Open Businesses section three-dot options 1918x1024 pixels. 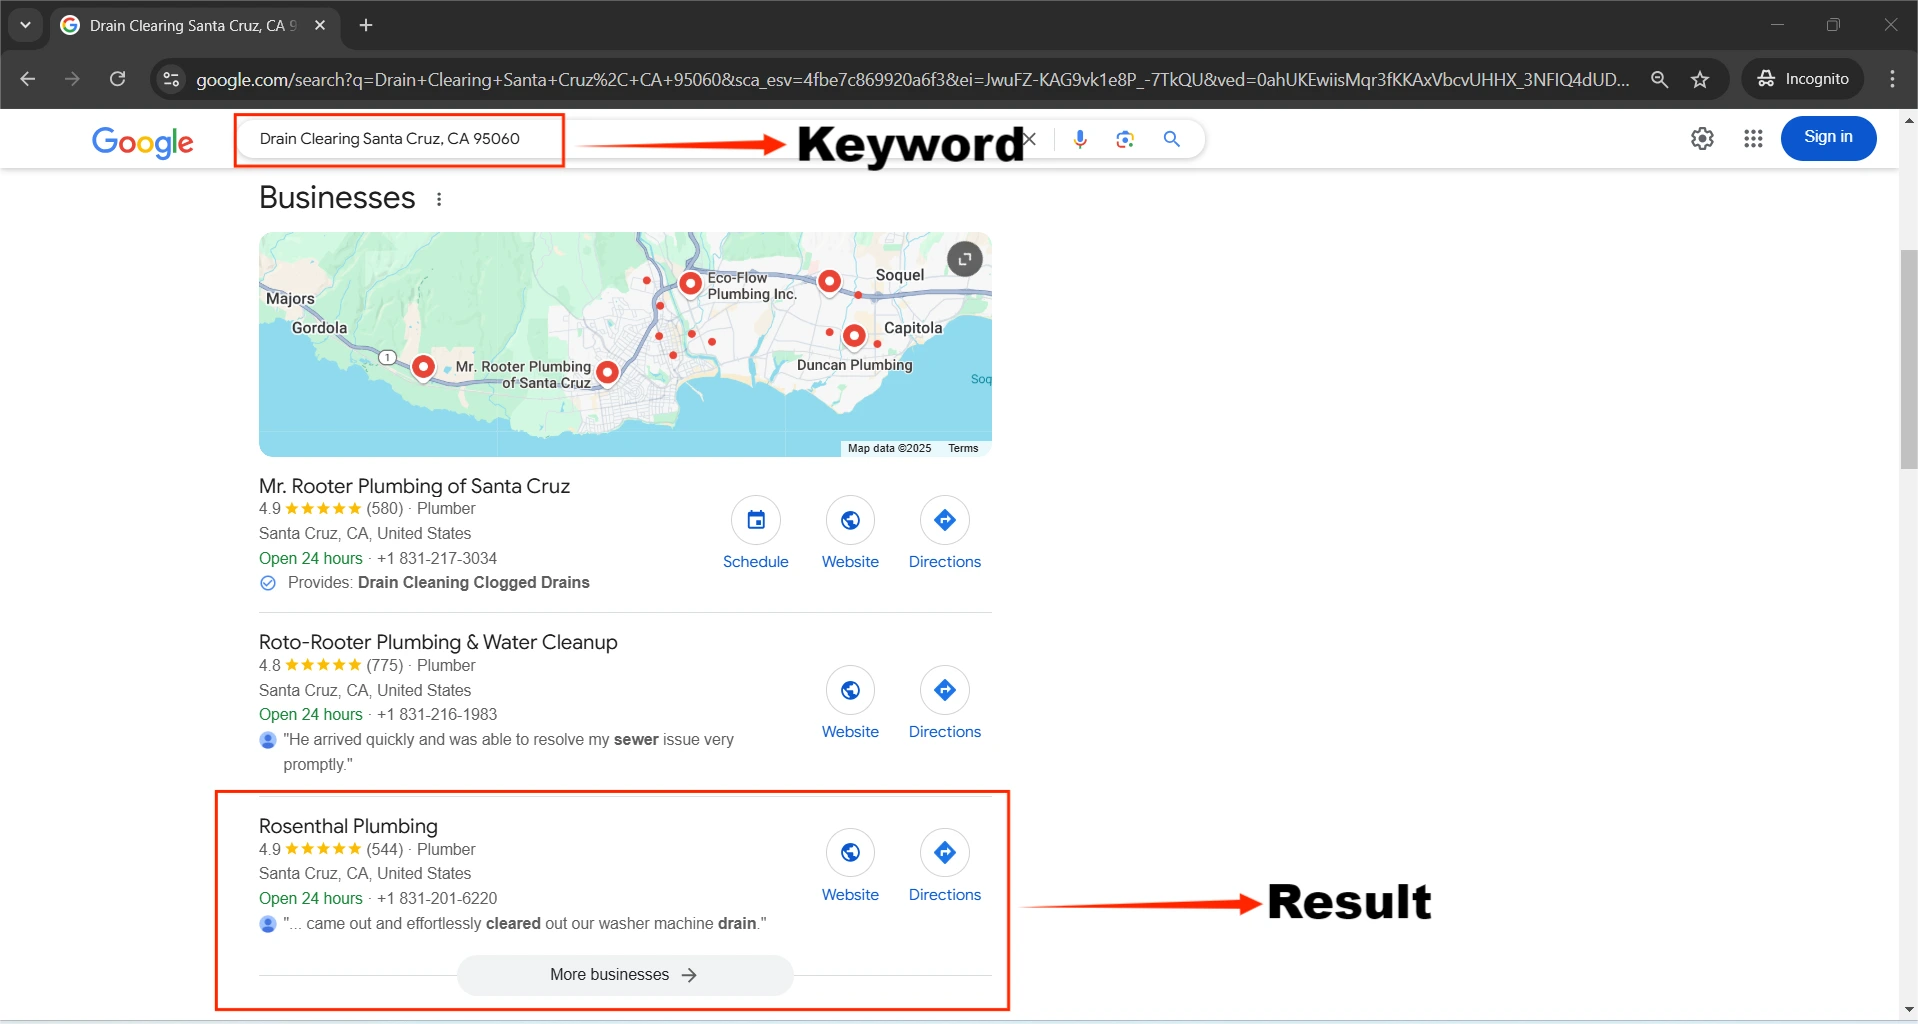click(439, 199)
